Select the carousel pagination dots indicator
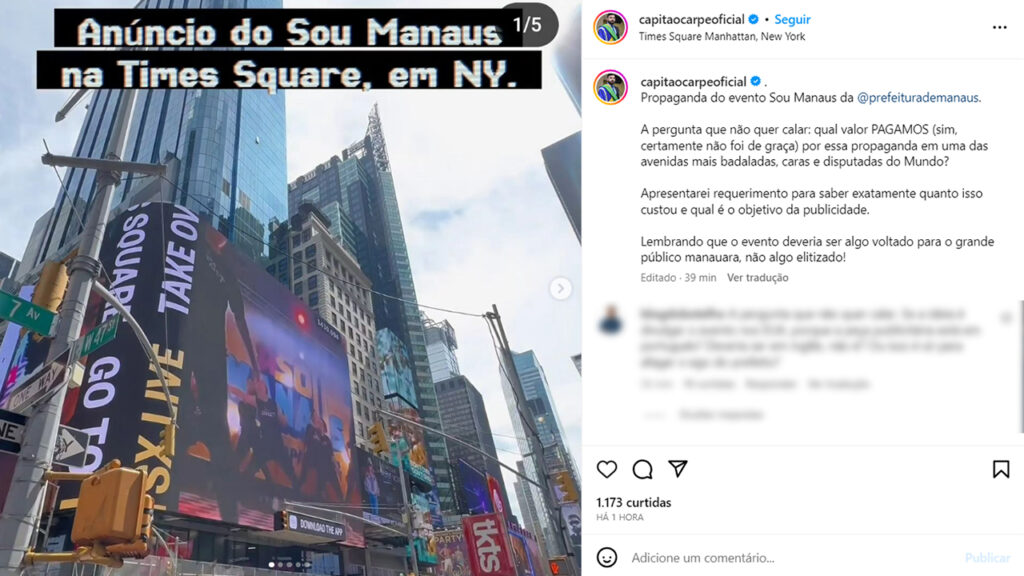 (289, 564)
